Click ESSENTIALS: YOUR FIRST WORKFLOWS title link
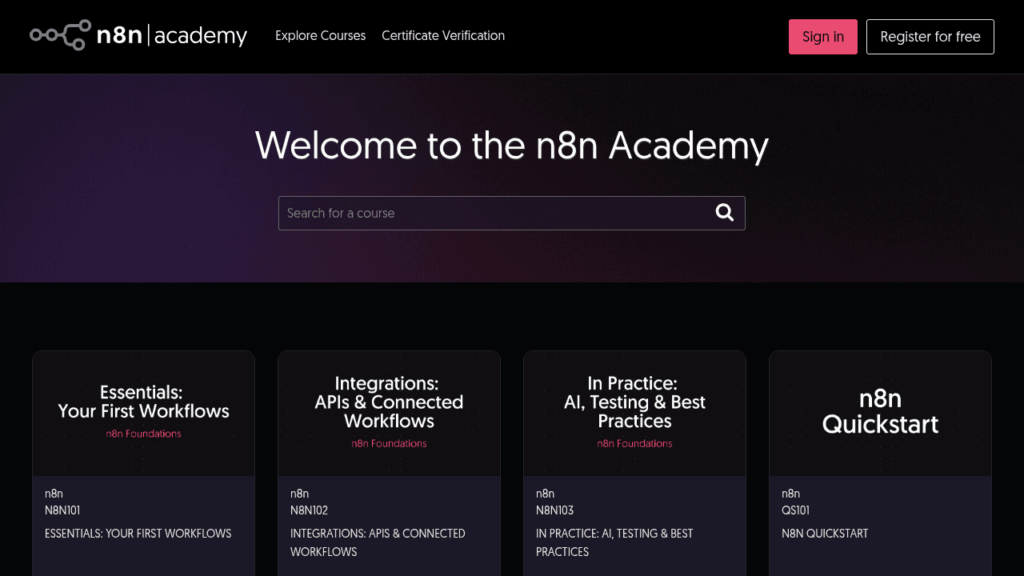Image resolution: width=1024 pixels, height=576 pixels. (x=138, y=534)
